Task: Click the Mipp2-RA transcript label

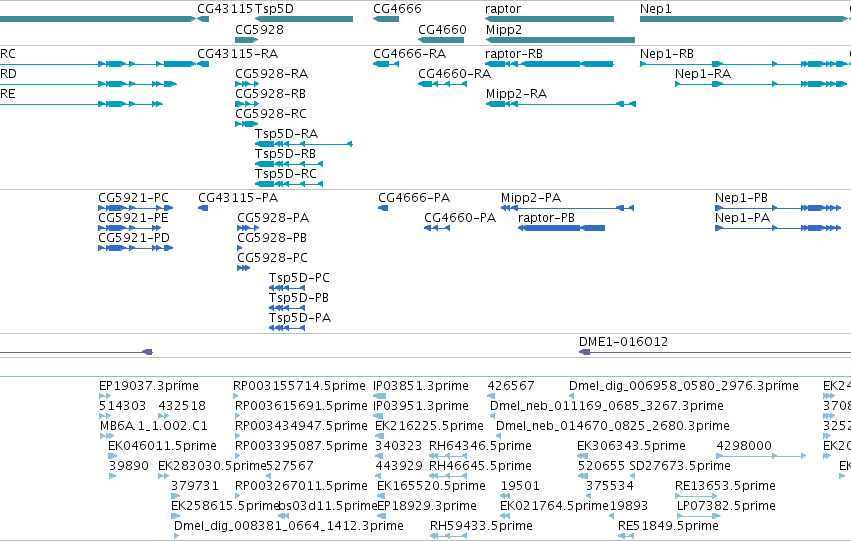Action: point(516,94)
